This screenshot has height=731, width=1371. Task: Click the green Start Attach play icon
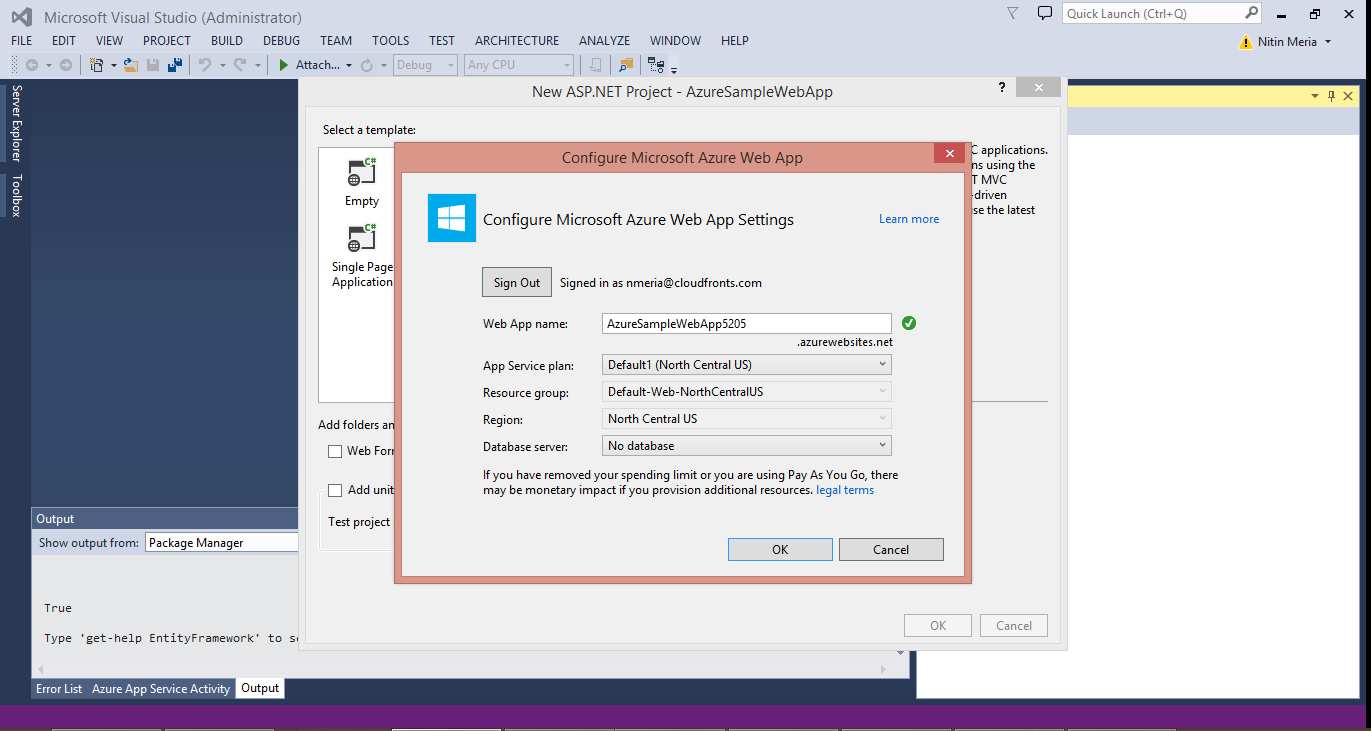[284, 65]
